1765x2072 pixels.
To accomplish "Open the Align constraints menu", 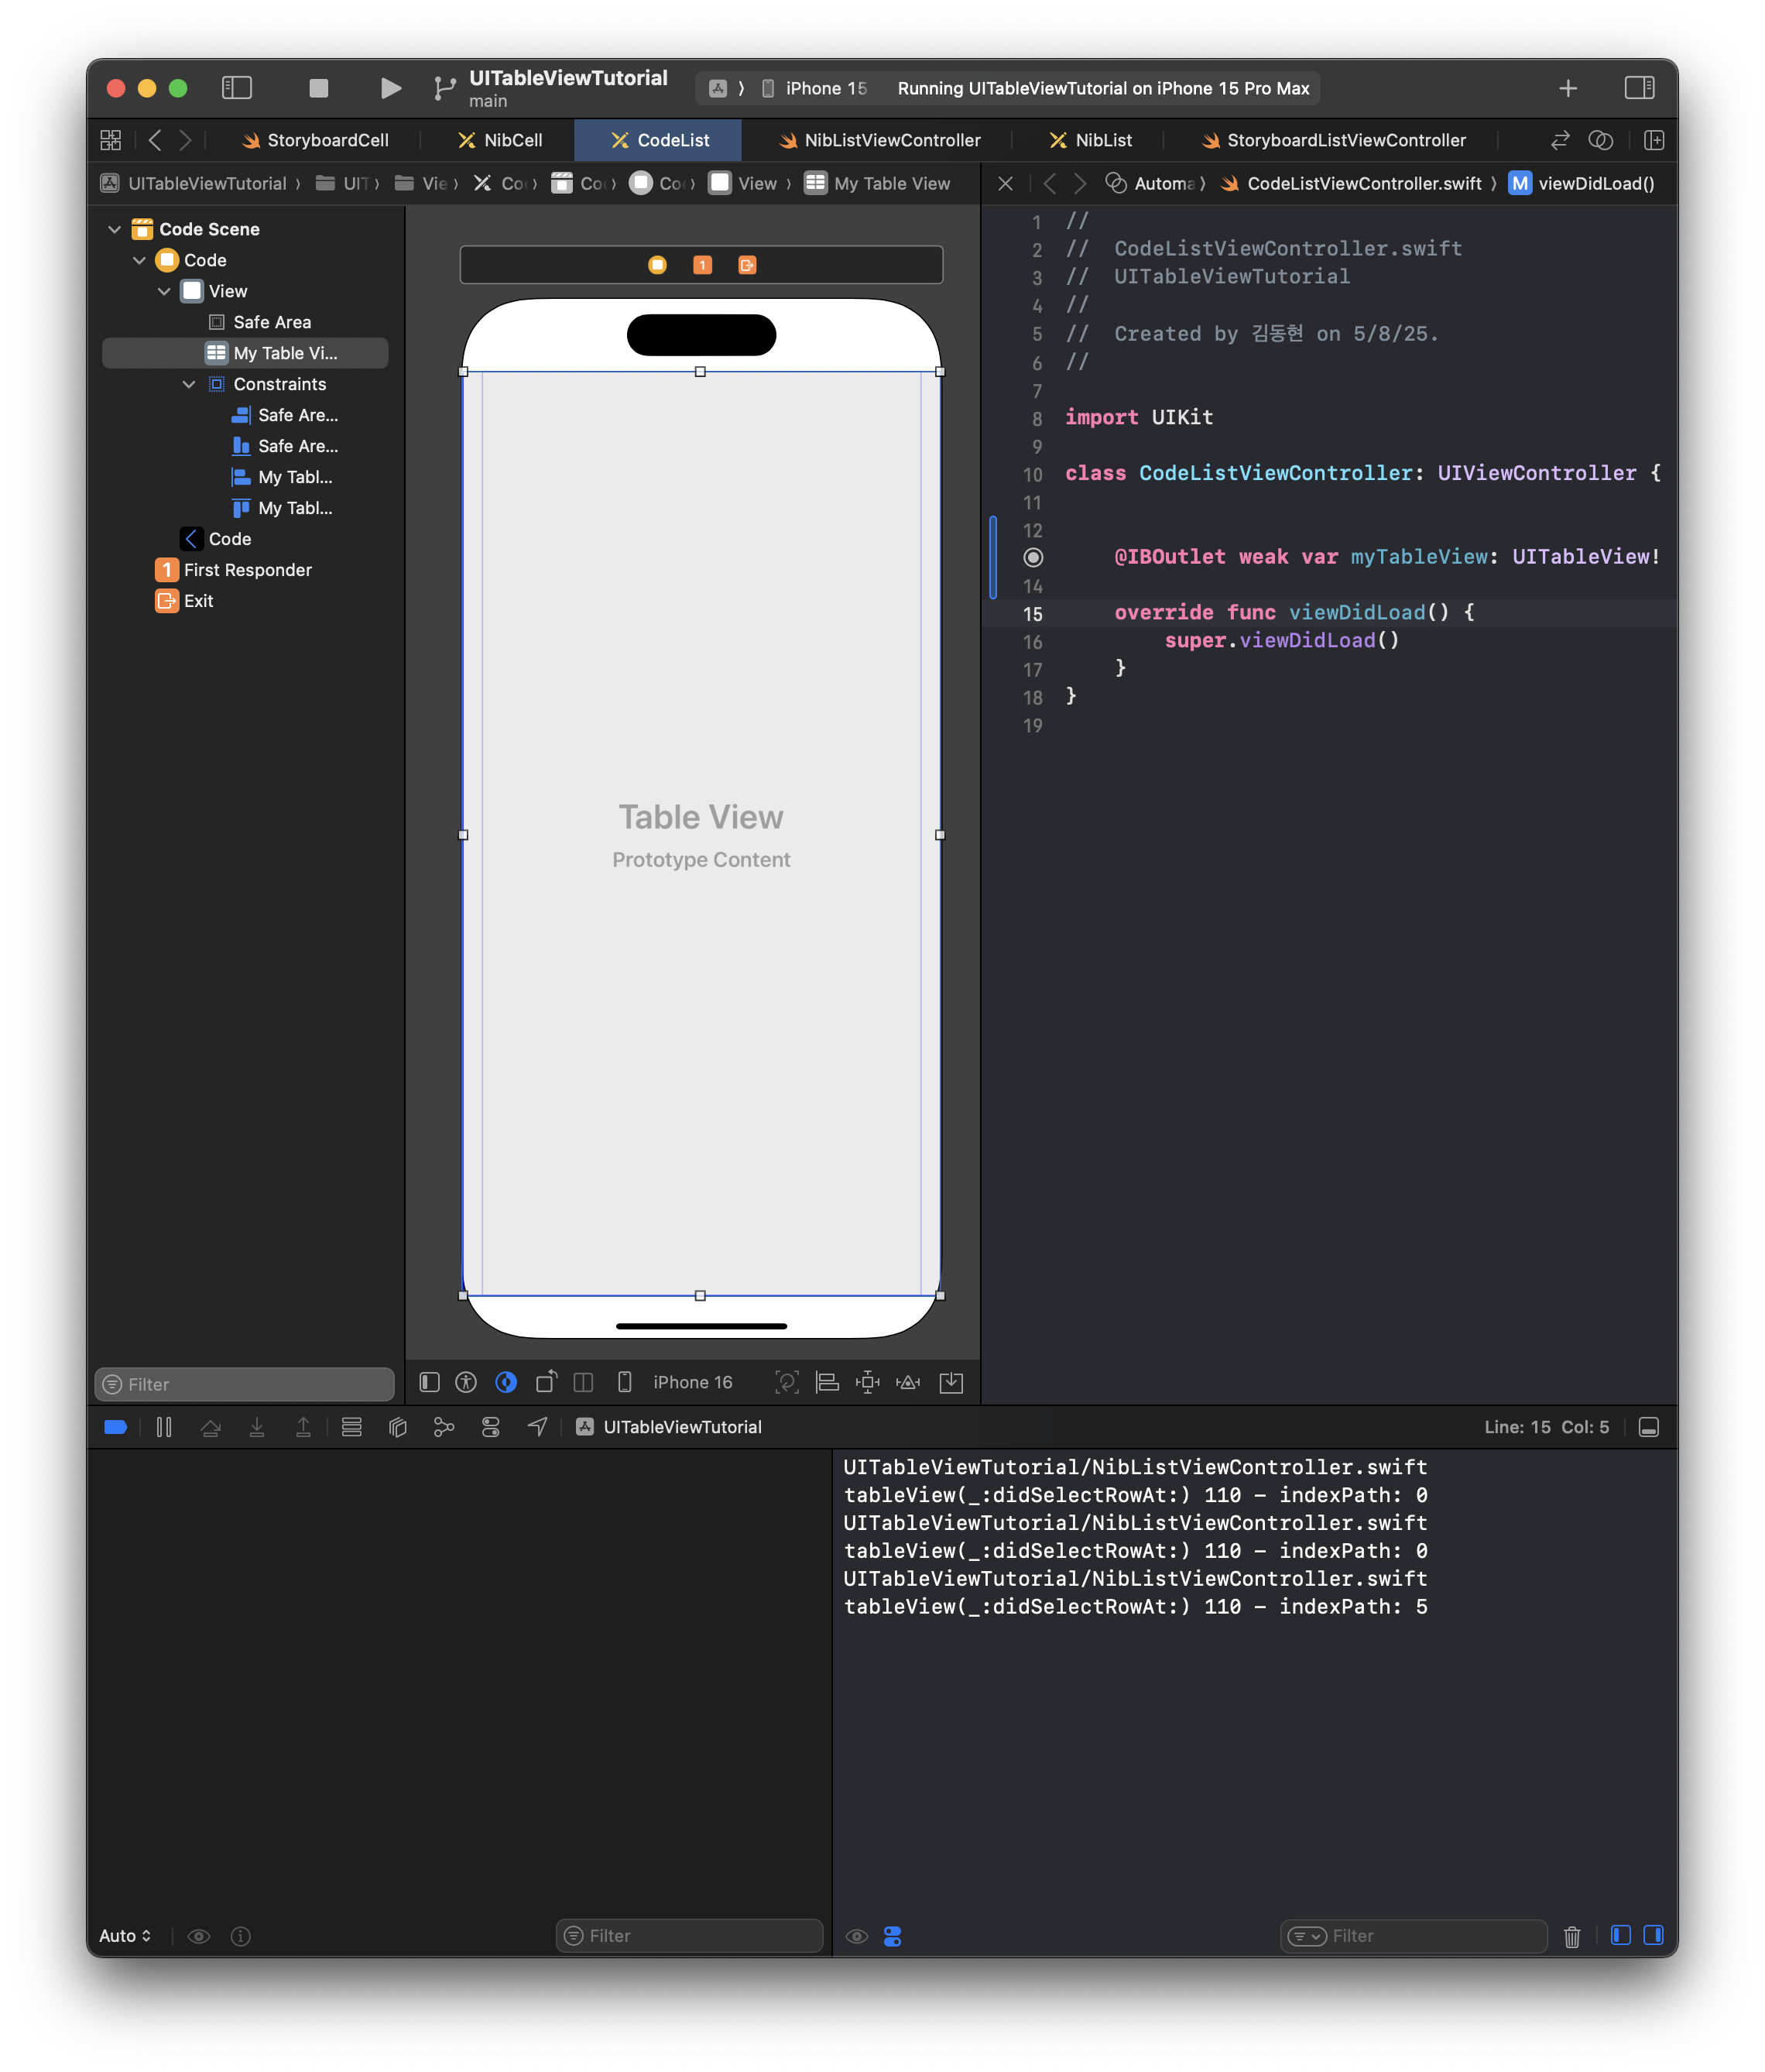I will (x=827, y=1382).
